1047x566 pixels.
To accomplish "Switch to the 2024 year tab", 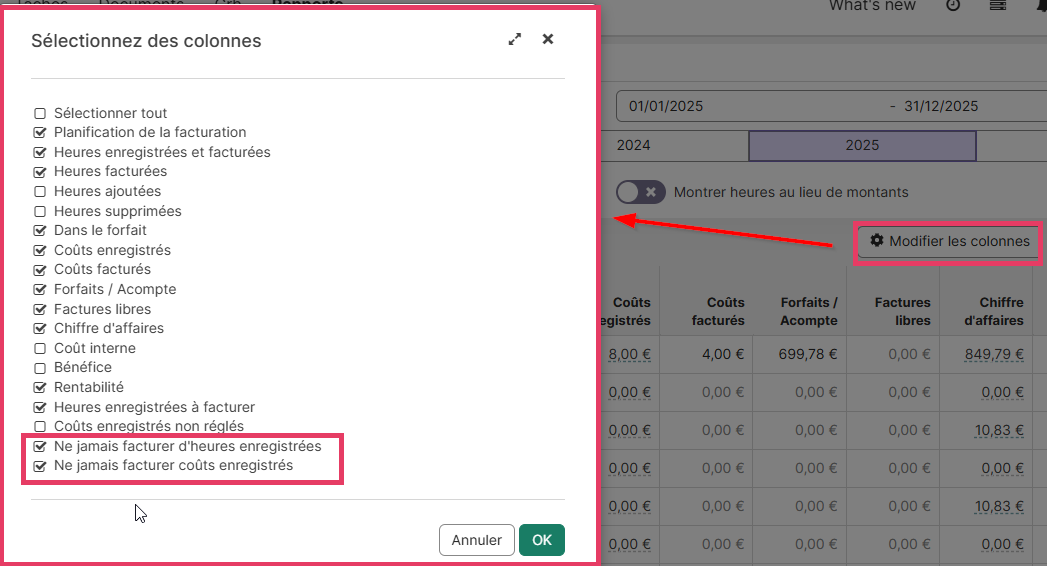I will 634,145.
